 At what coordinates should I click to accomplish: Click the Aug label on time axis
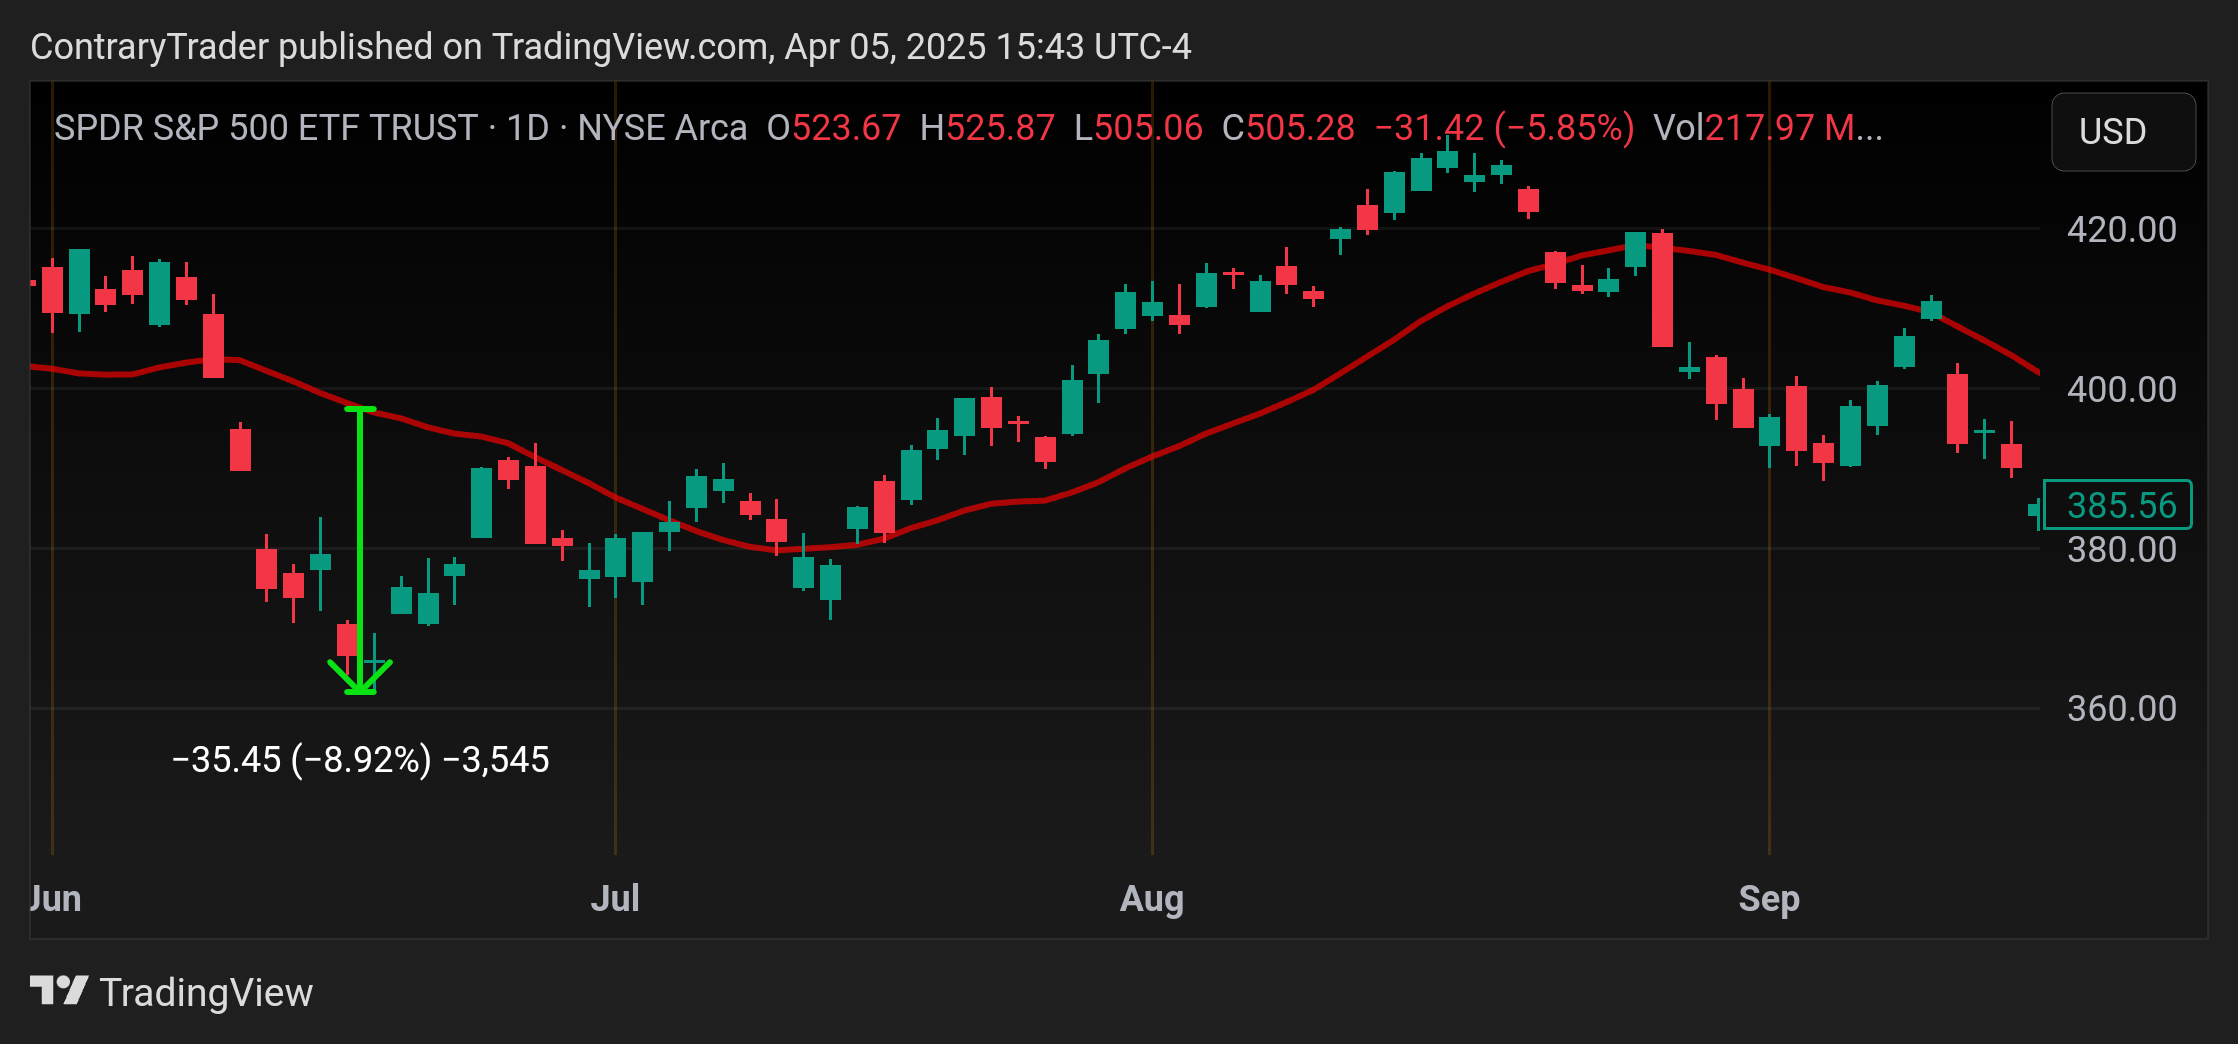click(1152, 898)
